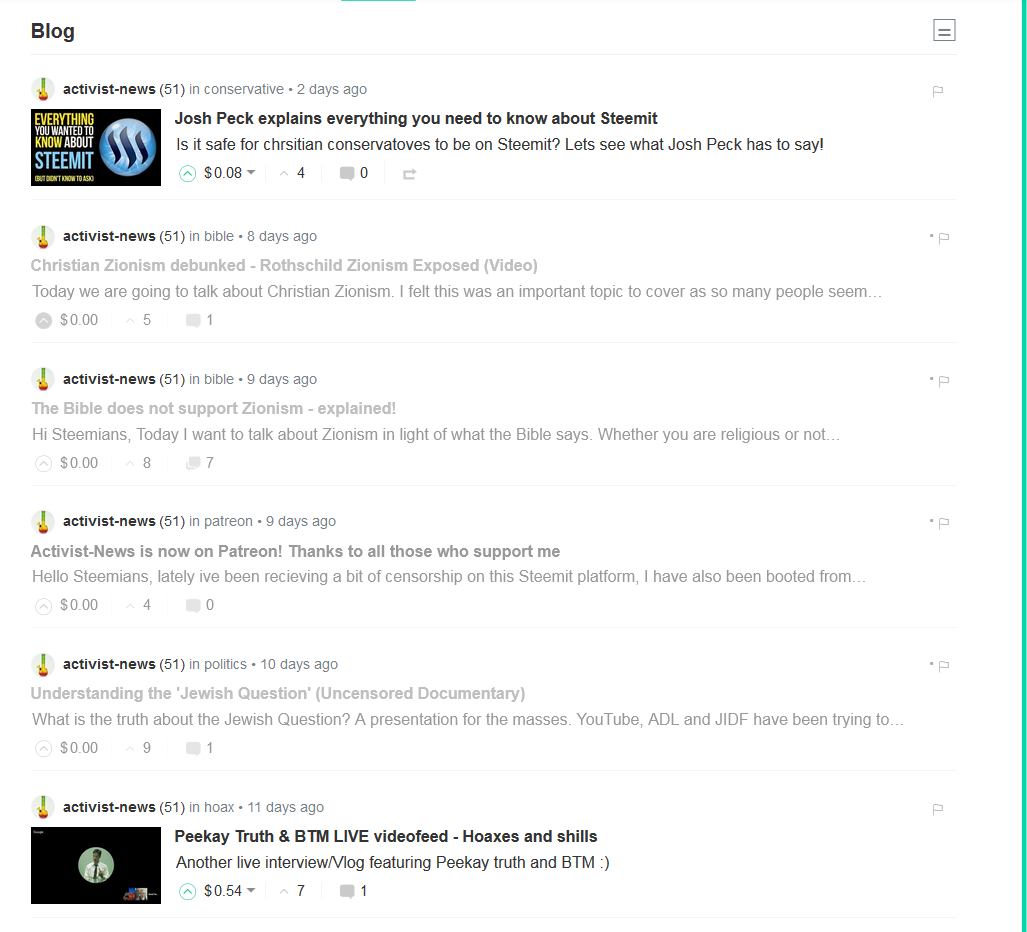Screen dimensions: 1027x932
Task: Flag the Peekay Truth & BTM post
Action: pos(937,809)
